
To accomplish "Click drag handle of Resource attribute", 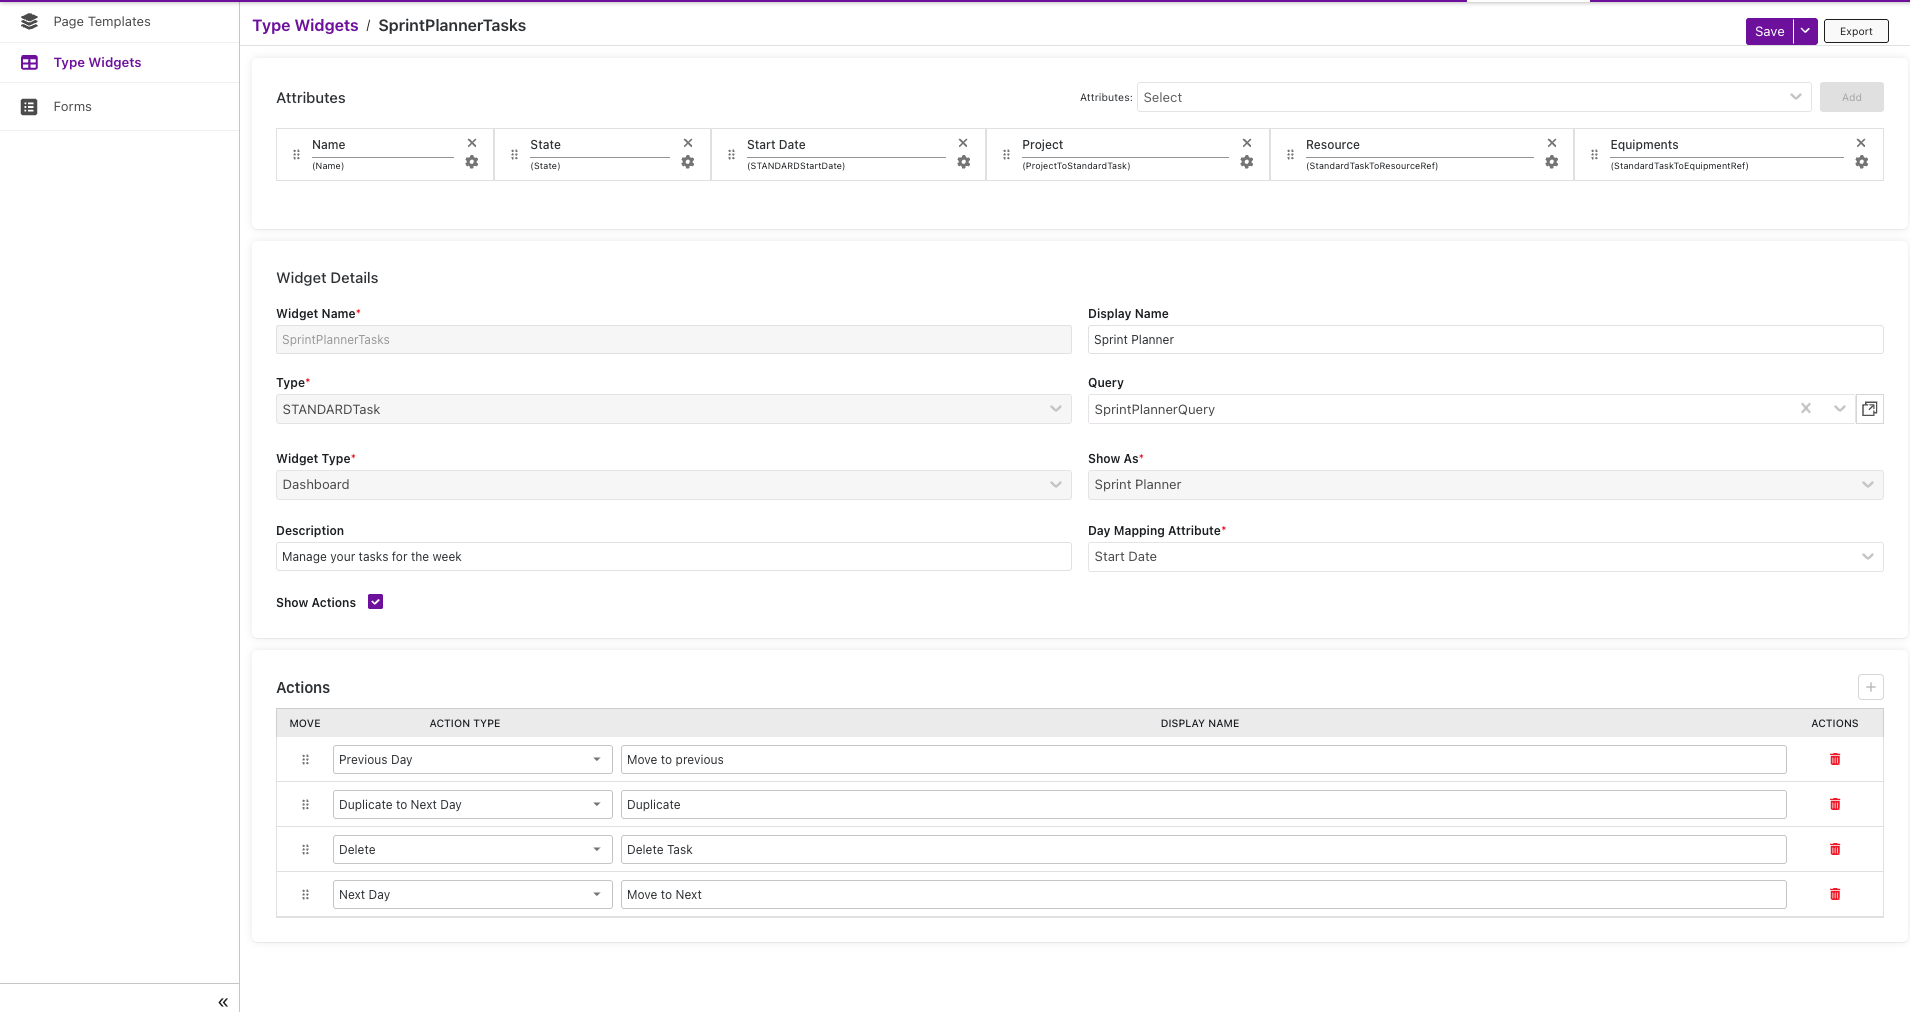I will point(1290,155).
